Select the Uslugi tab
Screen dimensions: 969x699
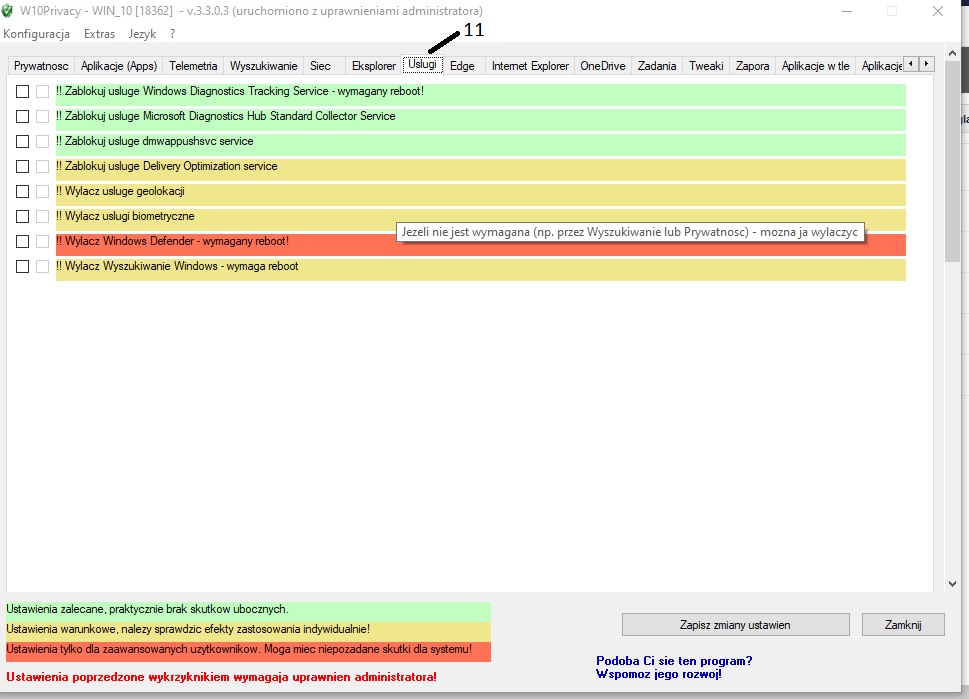coord(422,64)
